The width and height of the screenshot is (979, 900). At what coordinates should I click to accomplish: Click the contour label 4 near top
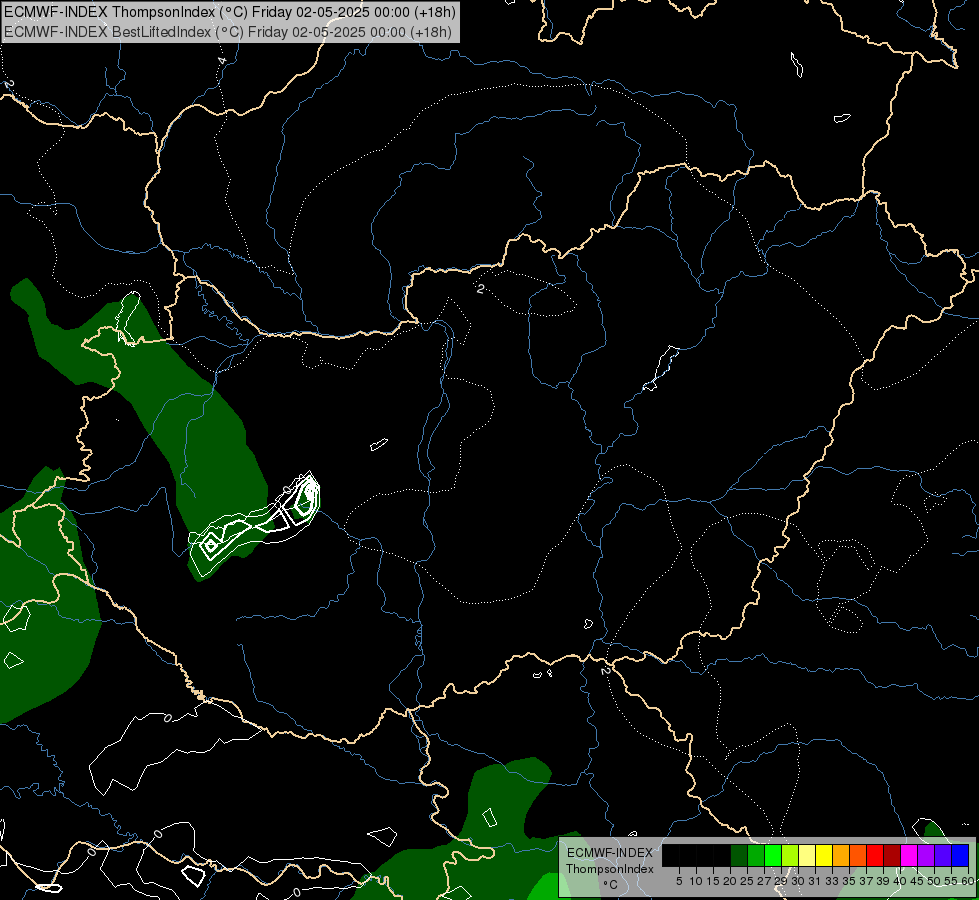click(x=222, y=61)
